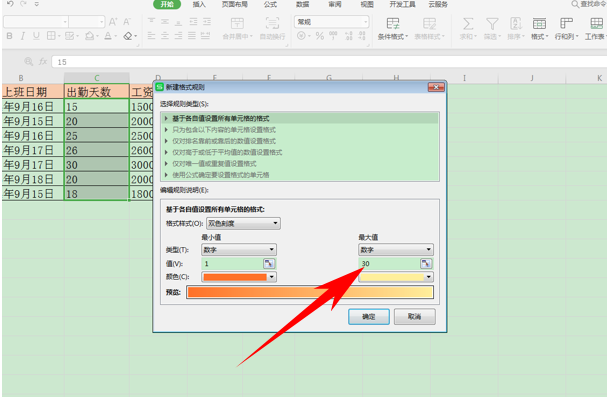Screen dimensions: 607x397
Task: Switch to the 公式 tab
Action: (x=270, y=4)
